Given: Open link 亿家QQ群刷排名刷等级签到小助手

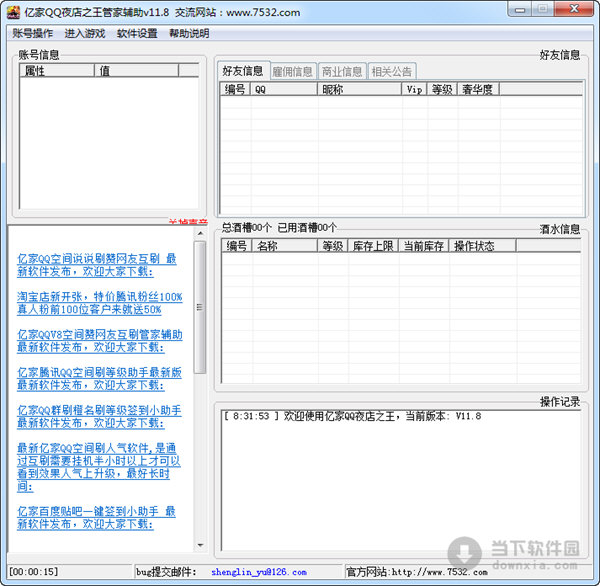Looking at the screenshot, I should 99,416.
